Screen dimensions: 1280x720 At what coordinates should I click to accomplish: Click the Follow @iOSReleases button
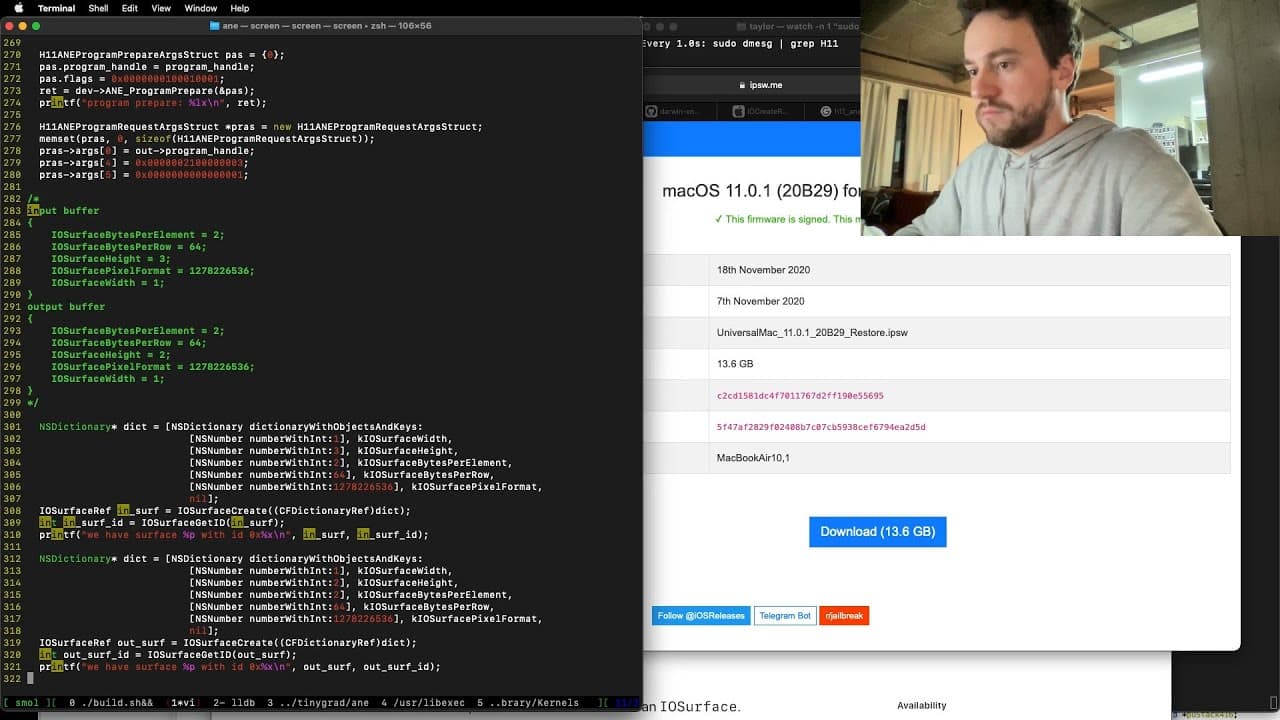pyautogui.click(x=700, y=616)
